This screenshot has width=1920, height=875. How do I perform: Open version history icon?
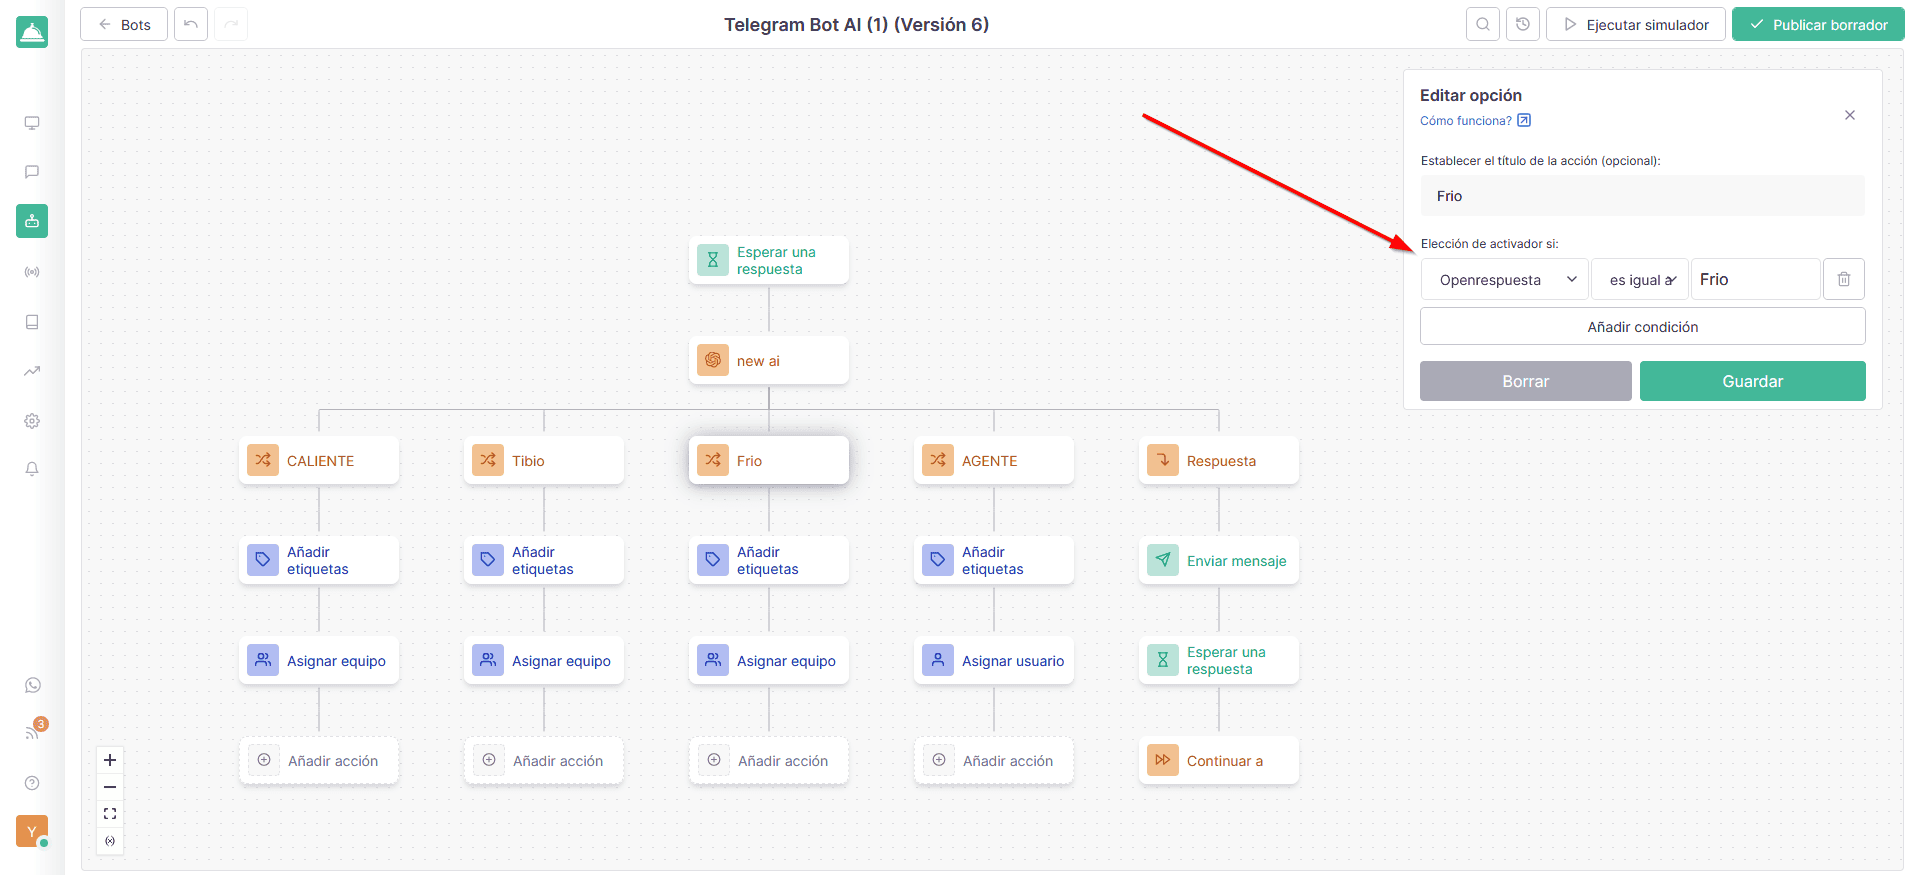click(x=1523, y=24)
